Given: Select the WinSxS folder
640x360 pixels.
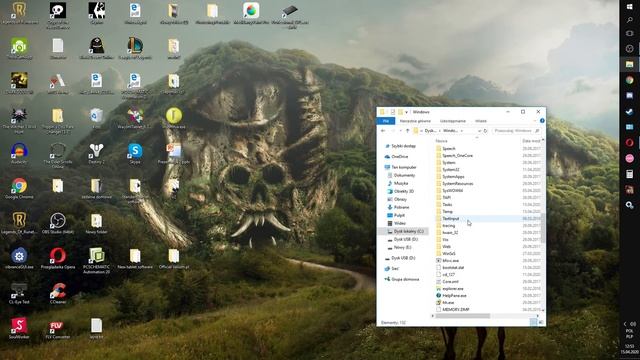Looking at the screenshot, I should pyautogui.click(x=449, y=253).
